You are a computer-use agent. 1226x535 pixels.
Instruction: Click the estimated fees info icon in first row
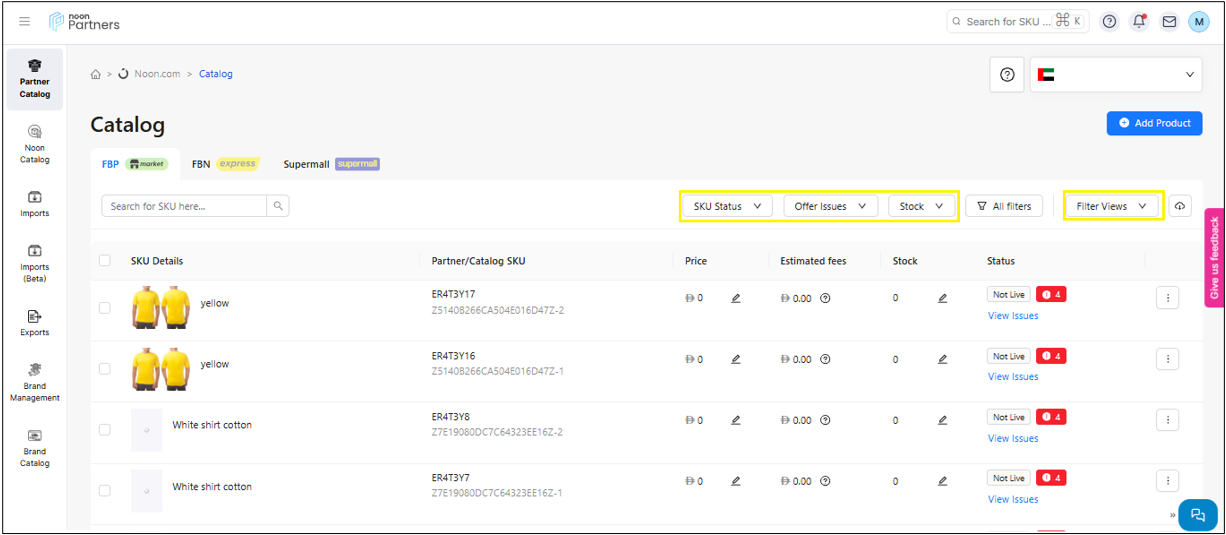(x=825, y=298)
